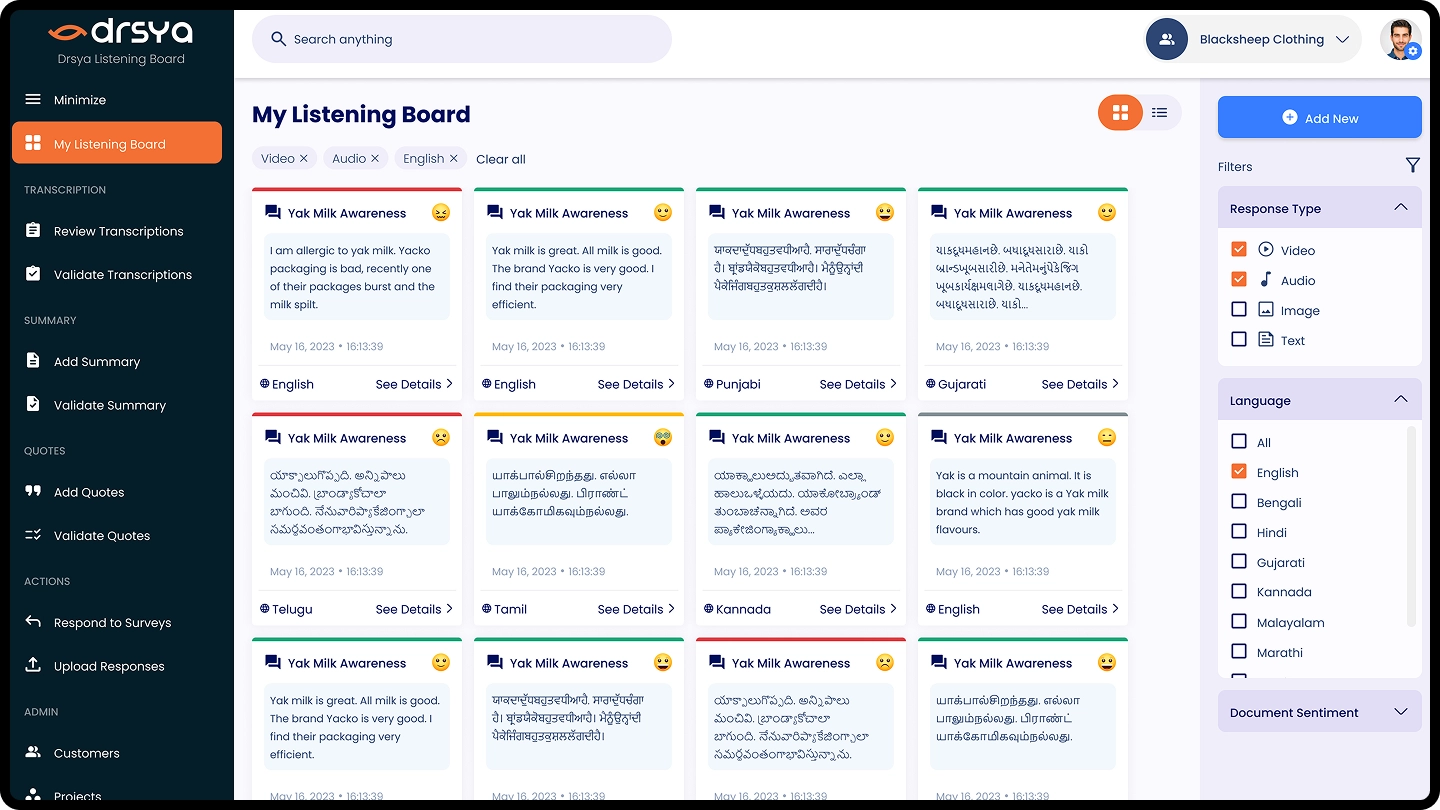This screenshot has height=810, width=1440.
Task: Enable the Image response type checkbox
Action: [x=1239, y=310]
